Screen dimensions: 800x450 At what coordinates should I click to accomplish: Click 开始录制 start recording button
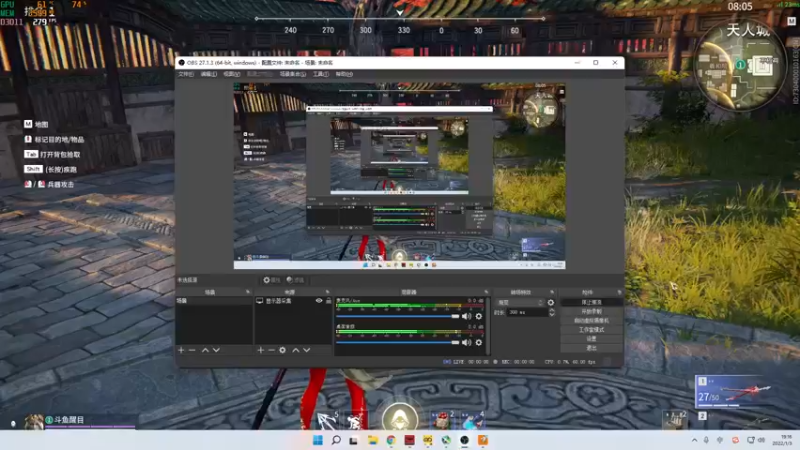coord(591,311)
